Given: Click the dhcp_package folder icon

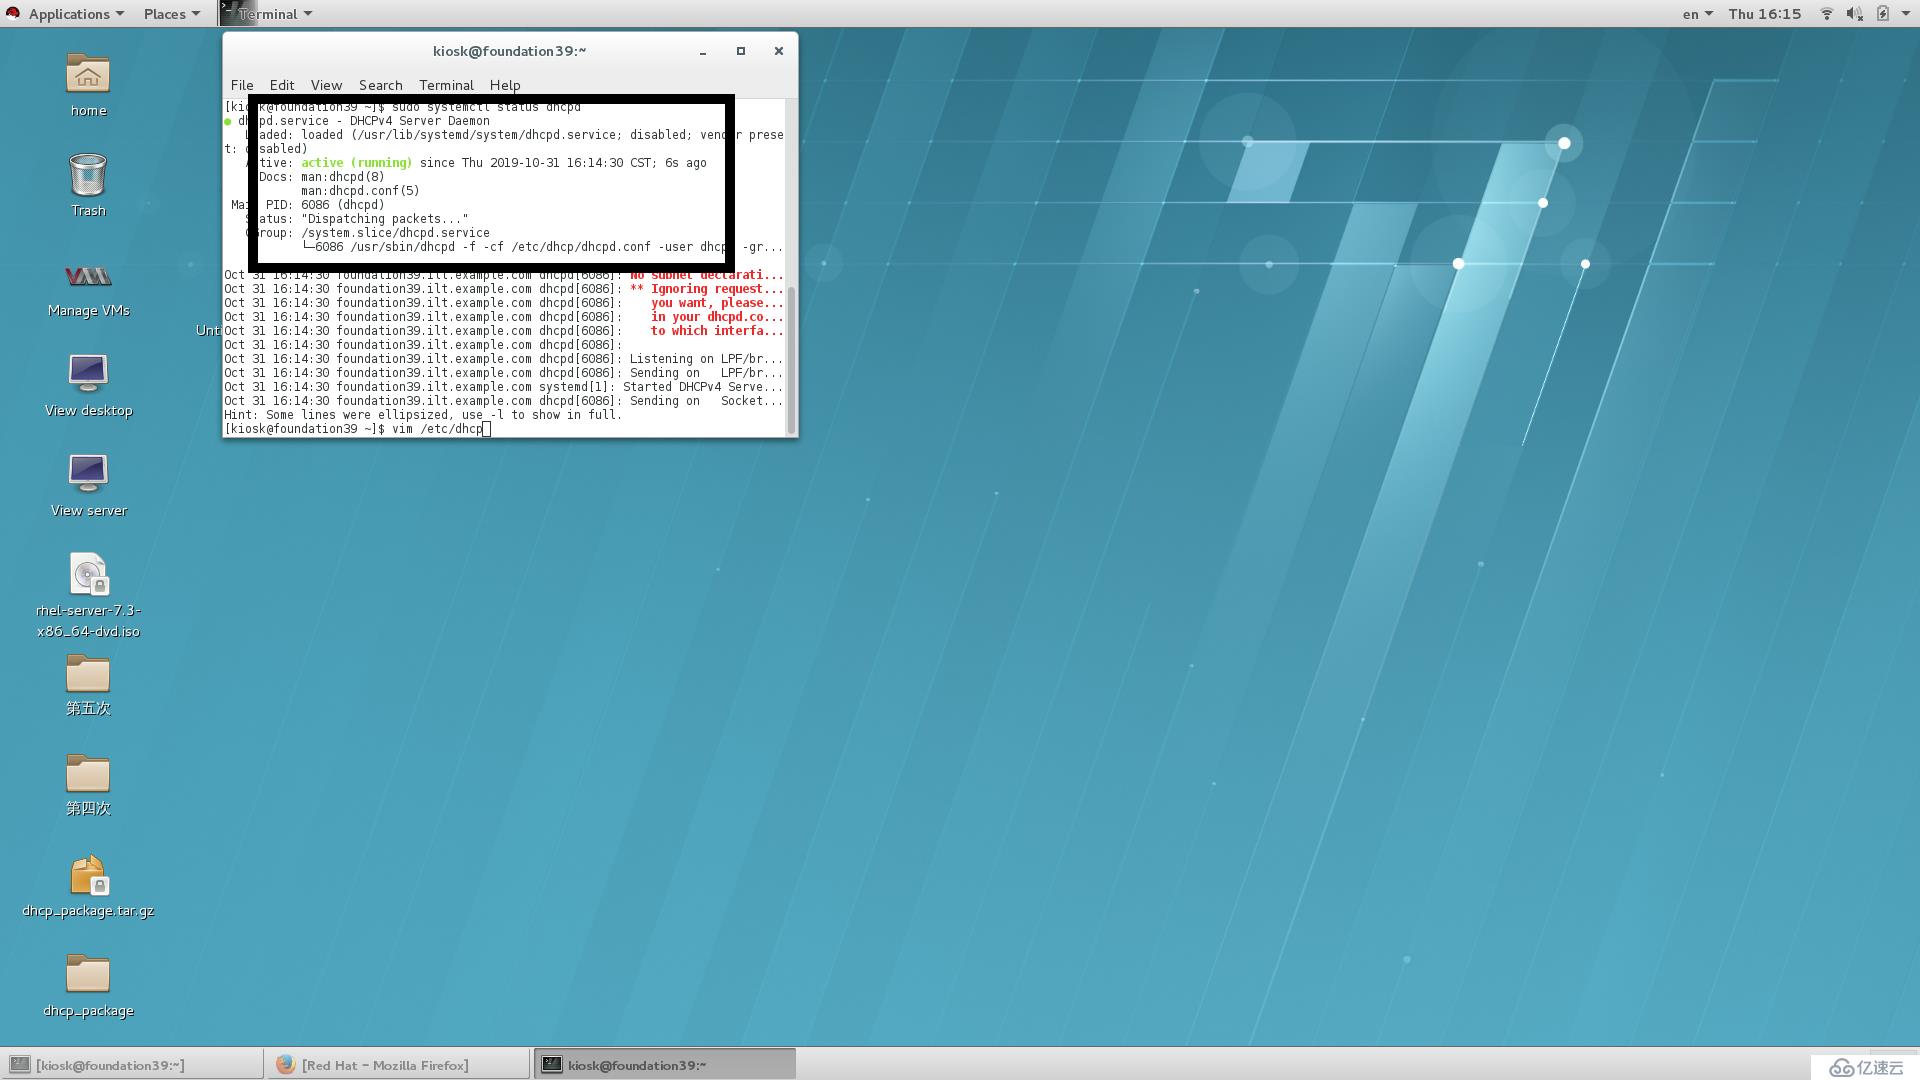Looking at the screenshot, I should click(87, 976).
